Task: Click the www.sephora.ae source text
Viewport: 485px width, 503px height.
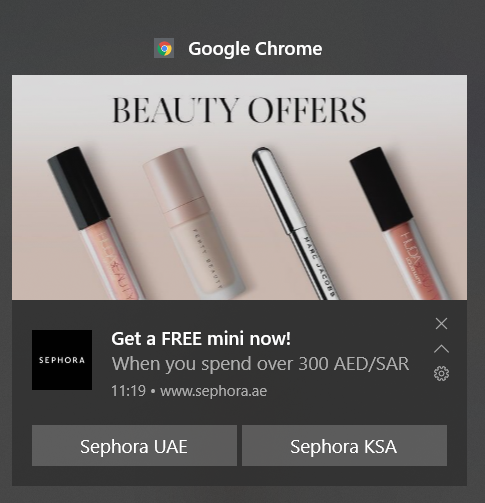Action: 213,391
